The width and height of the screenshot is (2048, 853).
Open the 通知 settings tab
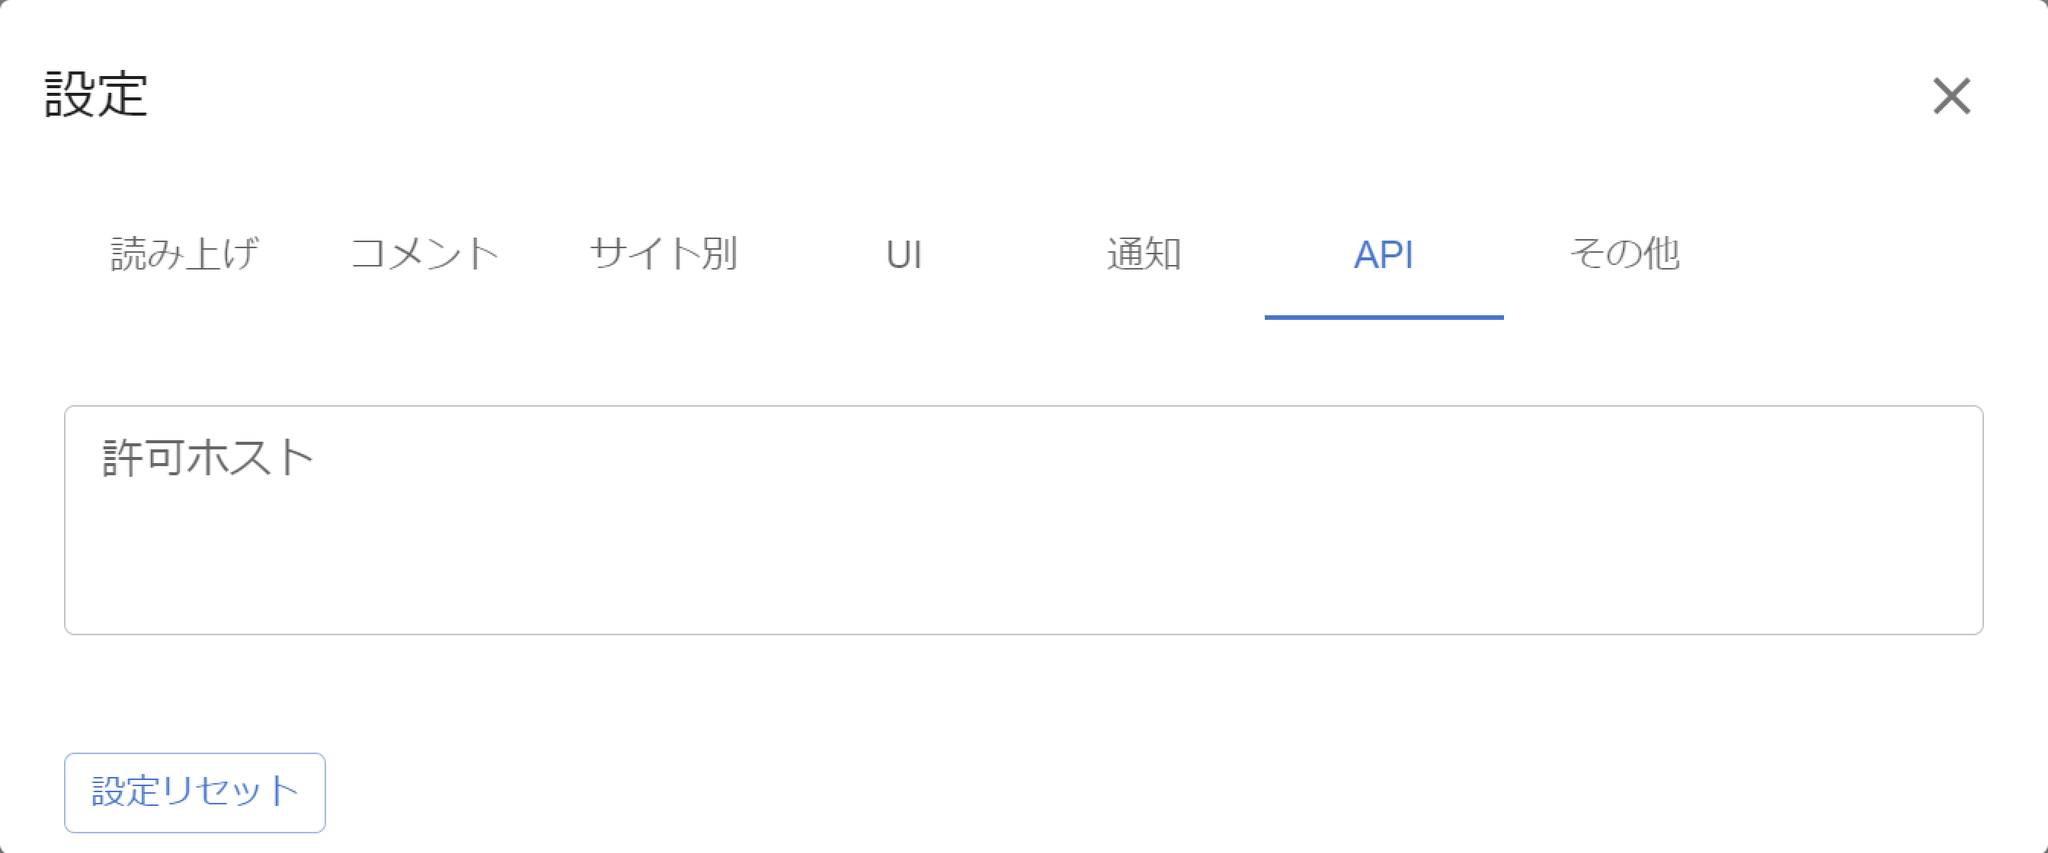pyautogui.click(x=1144, y=254)
